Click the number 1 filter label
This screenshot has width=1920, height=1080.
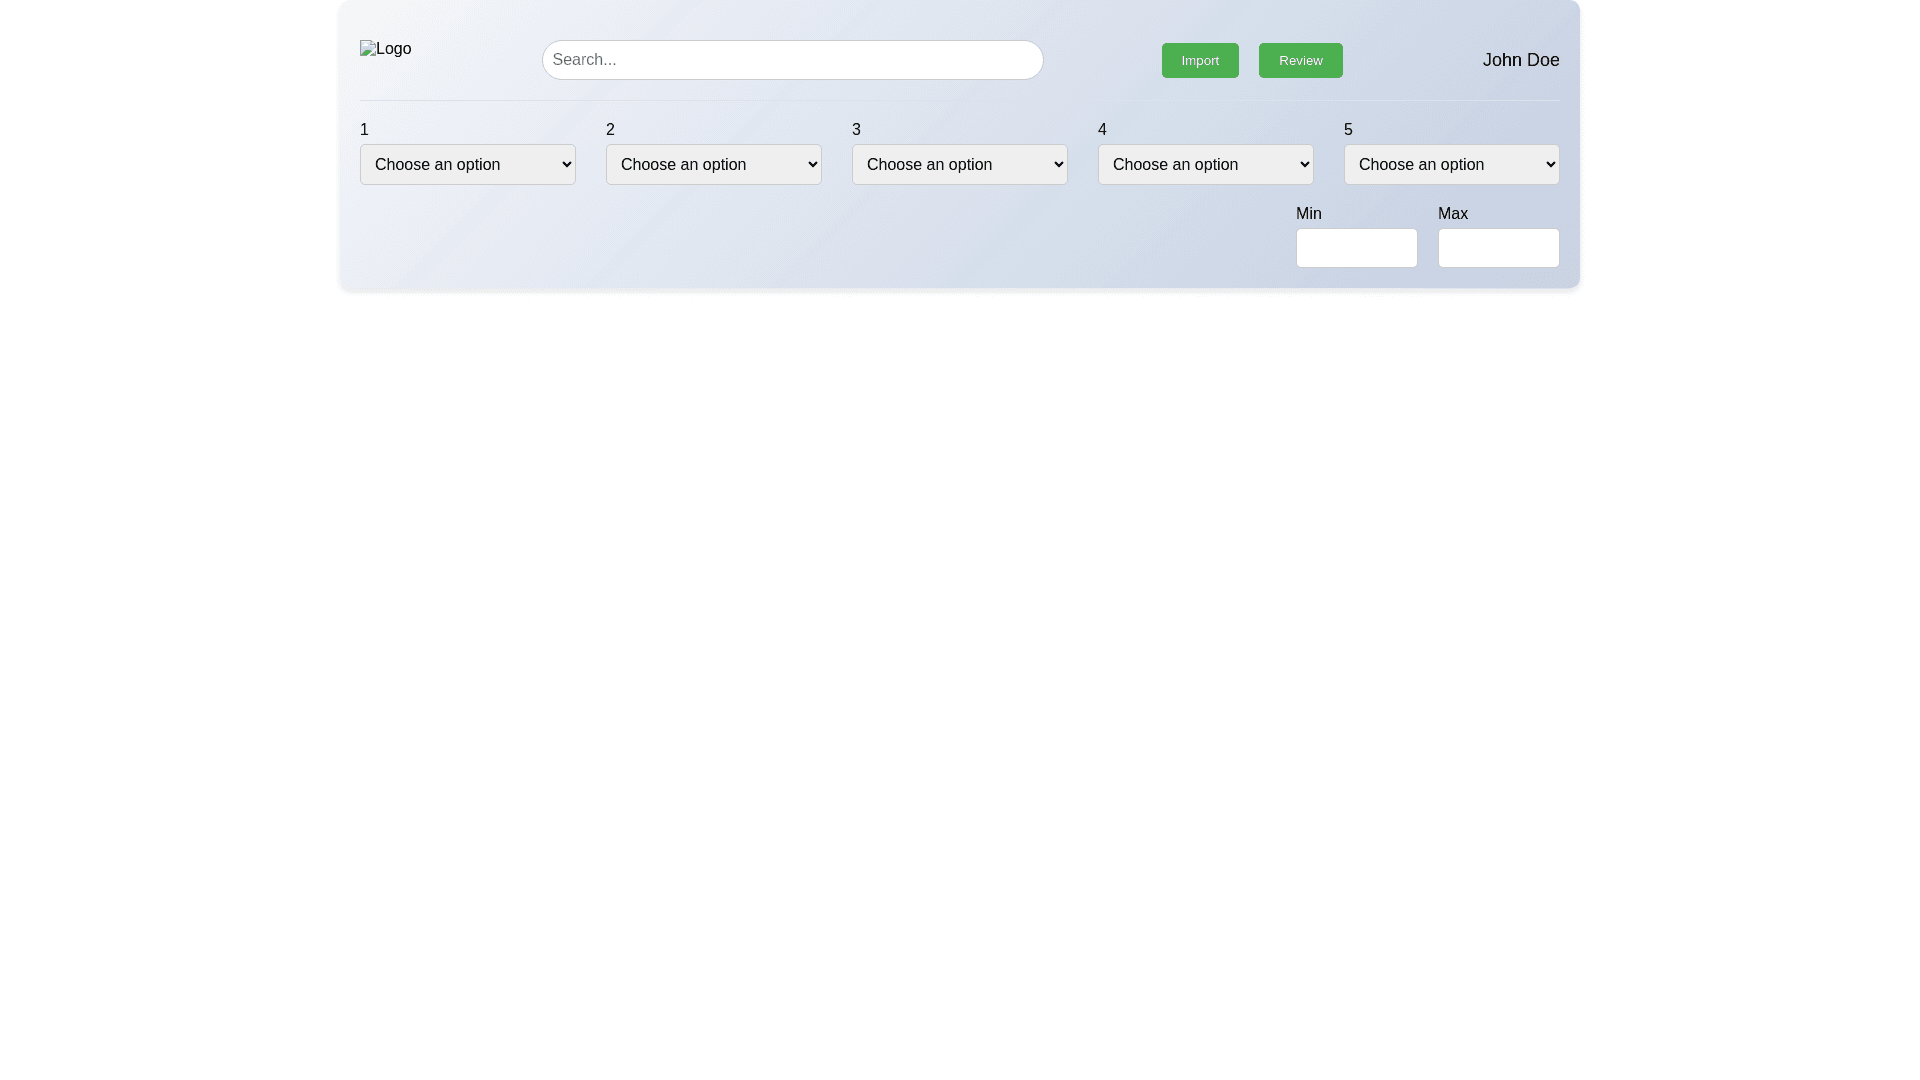tap(364, 130)
